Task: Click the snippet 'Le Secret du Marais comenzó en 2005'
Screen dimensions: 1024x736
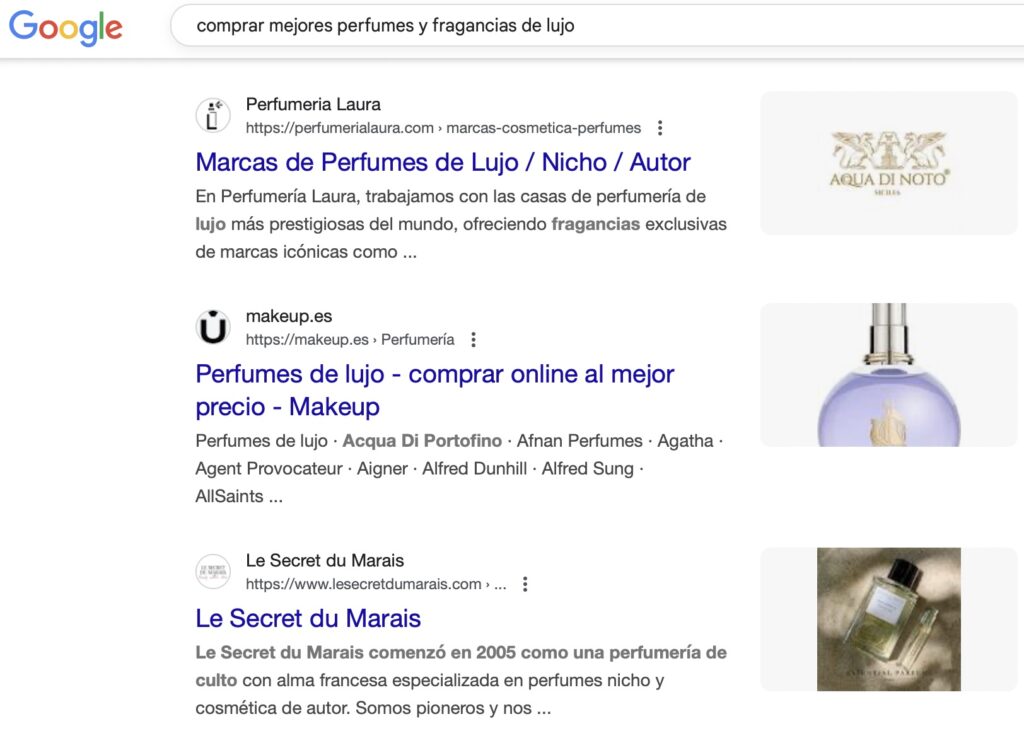Action: 461,680
